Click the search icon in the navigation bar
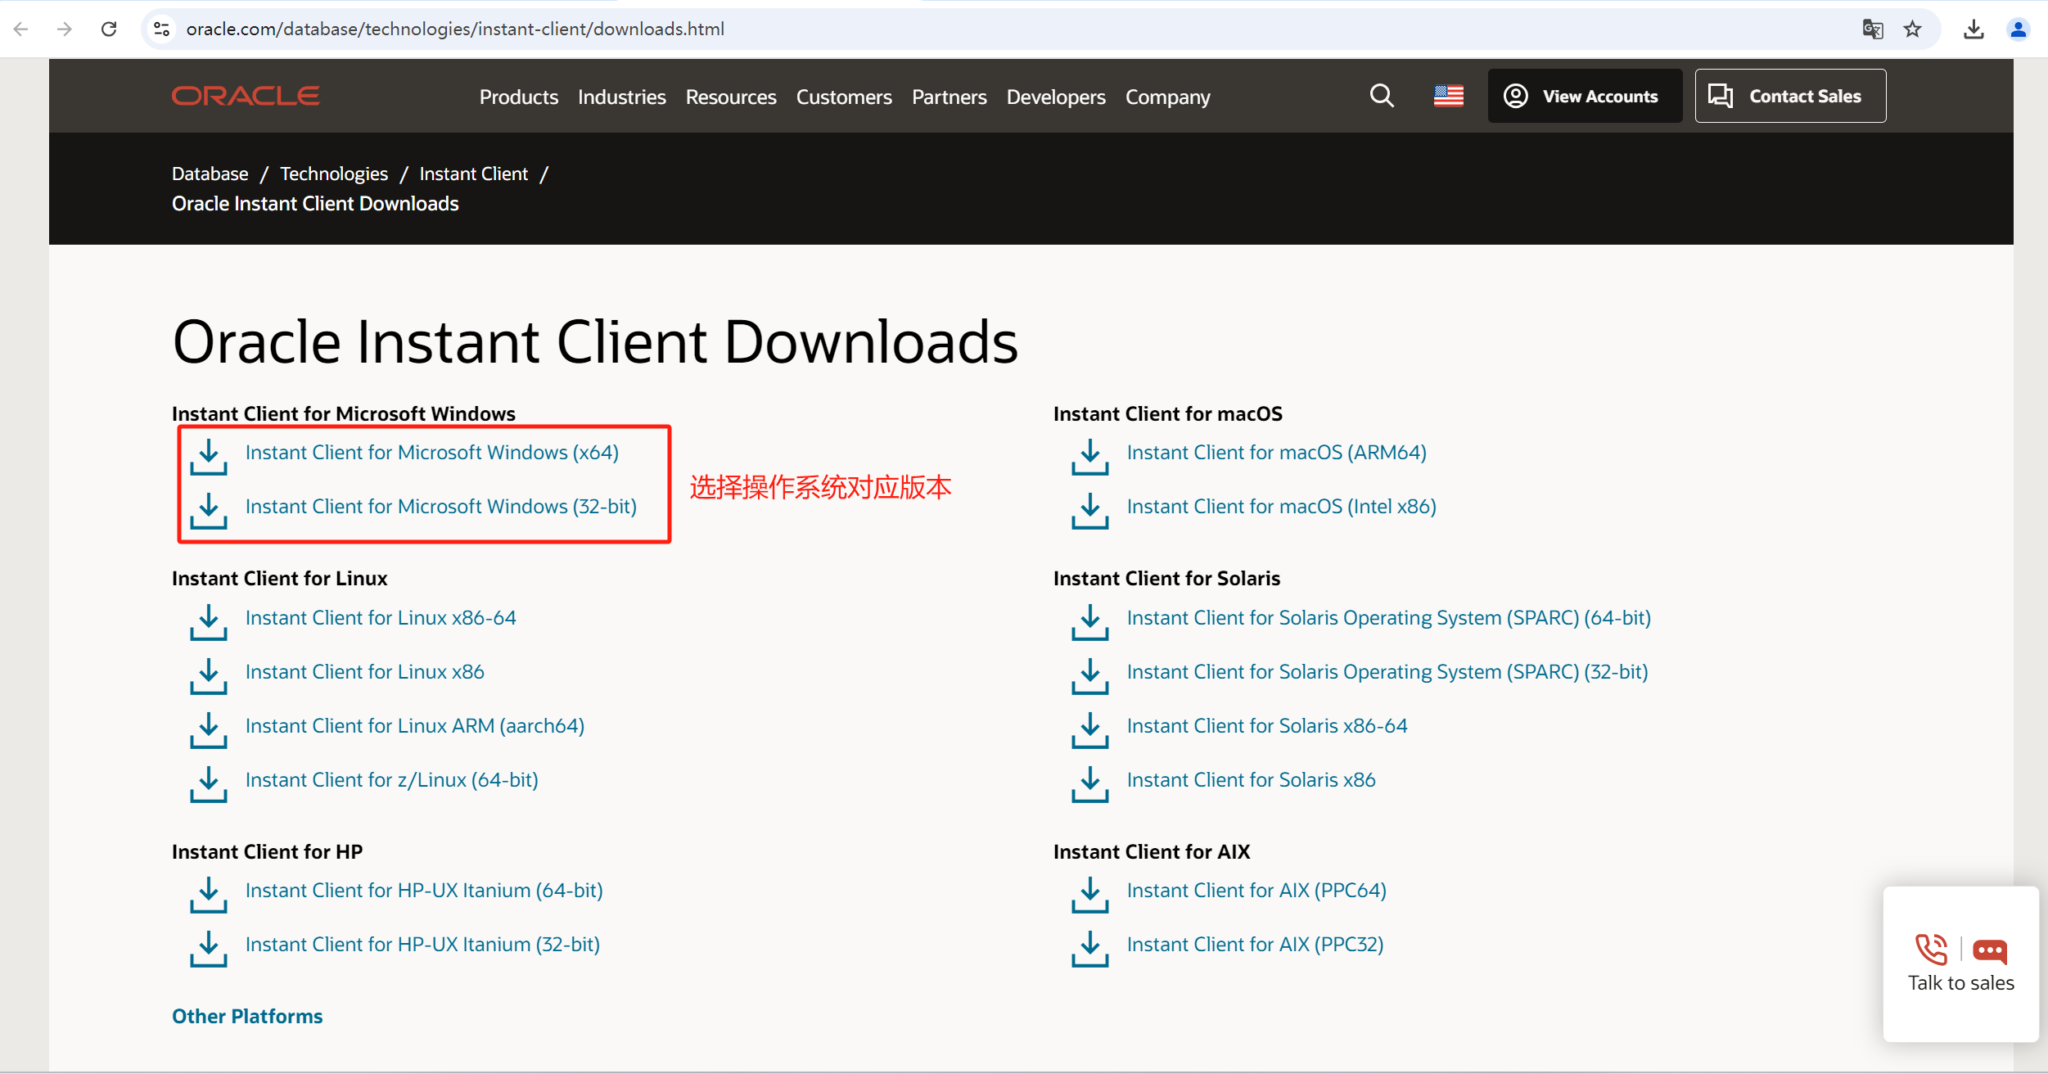Viewport: 2048px width, 1074px height. pyautogui.click(x=1381, y=96)
